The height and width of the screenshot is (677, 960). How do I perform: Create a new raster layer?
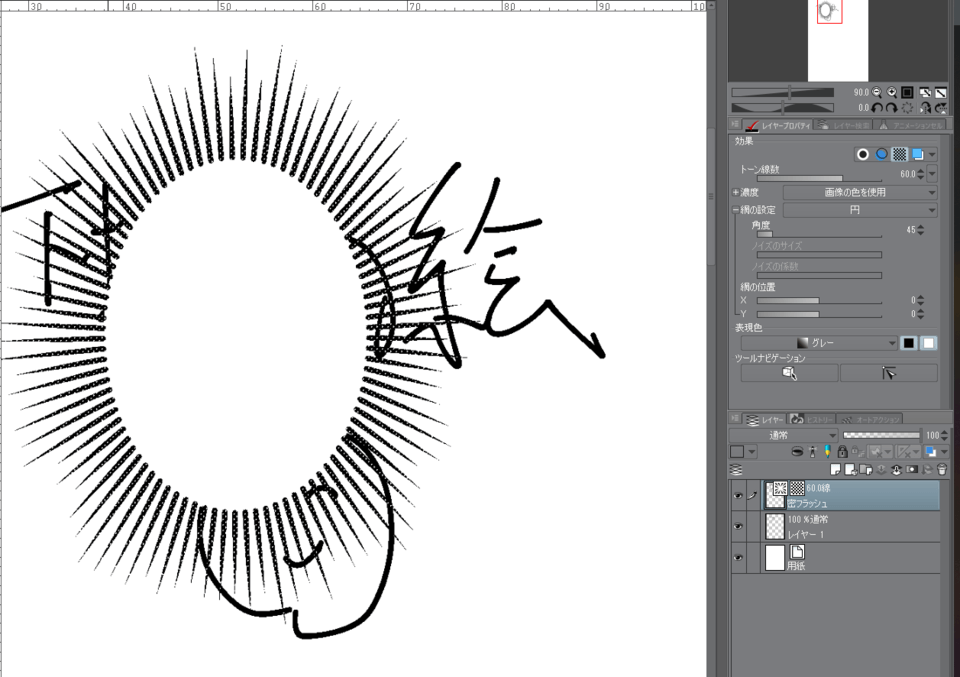[x=836, y=468]
